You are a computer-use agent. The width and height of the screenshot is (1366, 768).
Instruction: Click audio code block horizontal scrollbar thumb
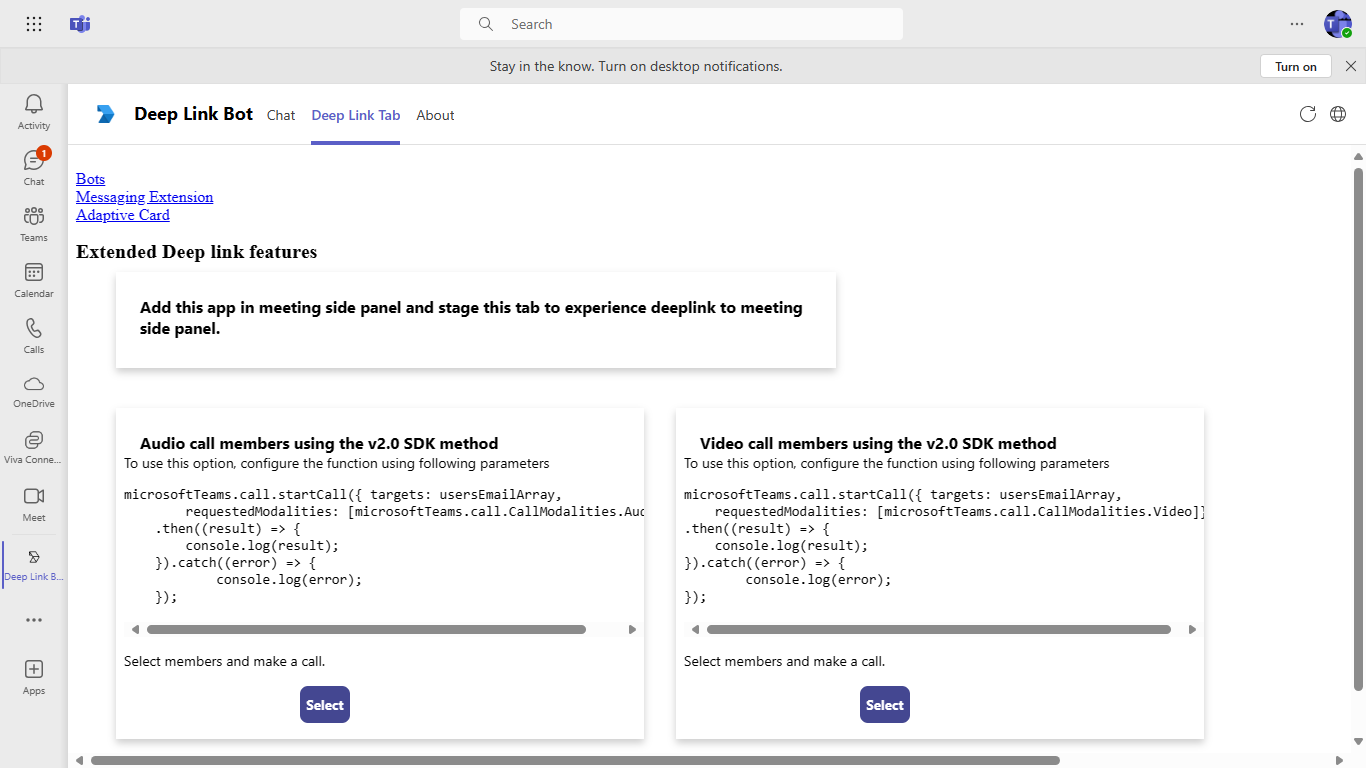(366, 630)
